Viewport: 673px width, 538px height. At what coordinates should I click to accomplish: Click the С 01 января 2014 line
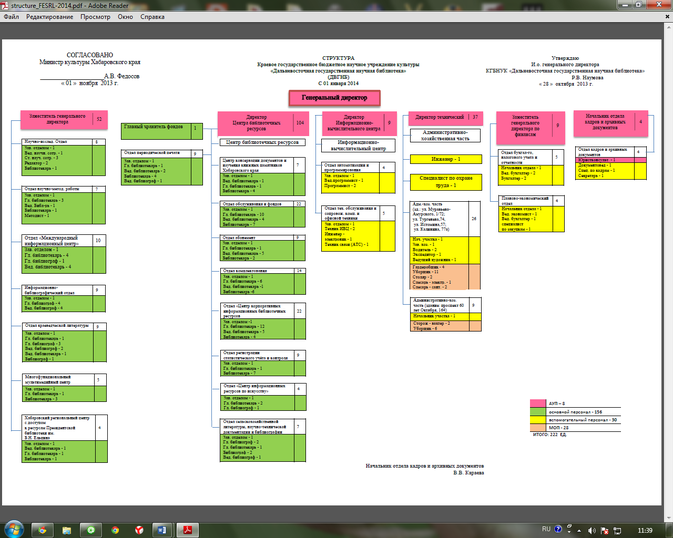coord(338,83)
